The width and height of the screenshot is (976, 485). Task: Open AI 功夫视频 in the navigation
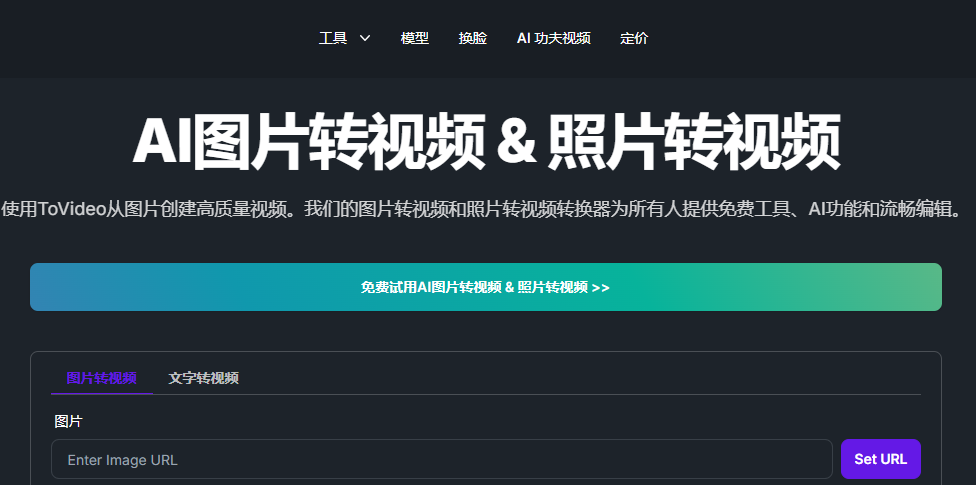[x=553, y=39]
